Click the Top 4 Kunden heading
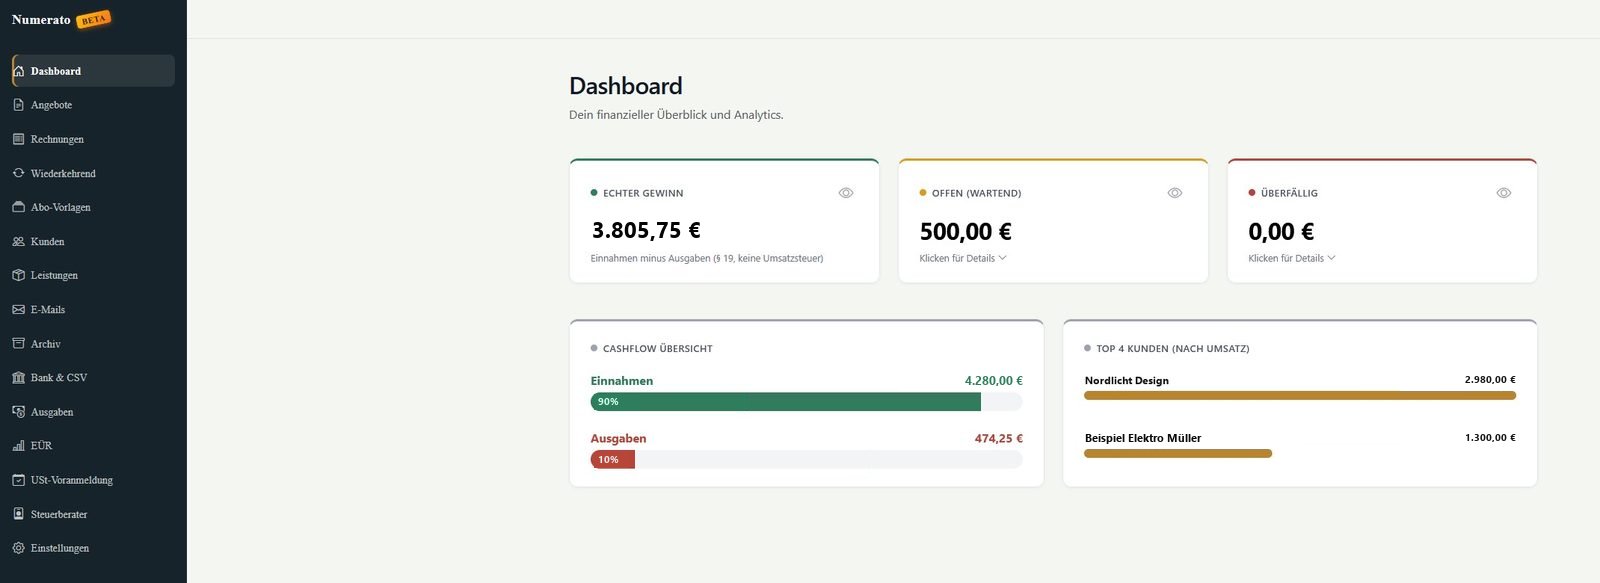 (1173, 349)
